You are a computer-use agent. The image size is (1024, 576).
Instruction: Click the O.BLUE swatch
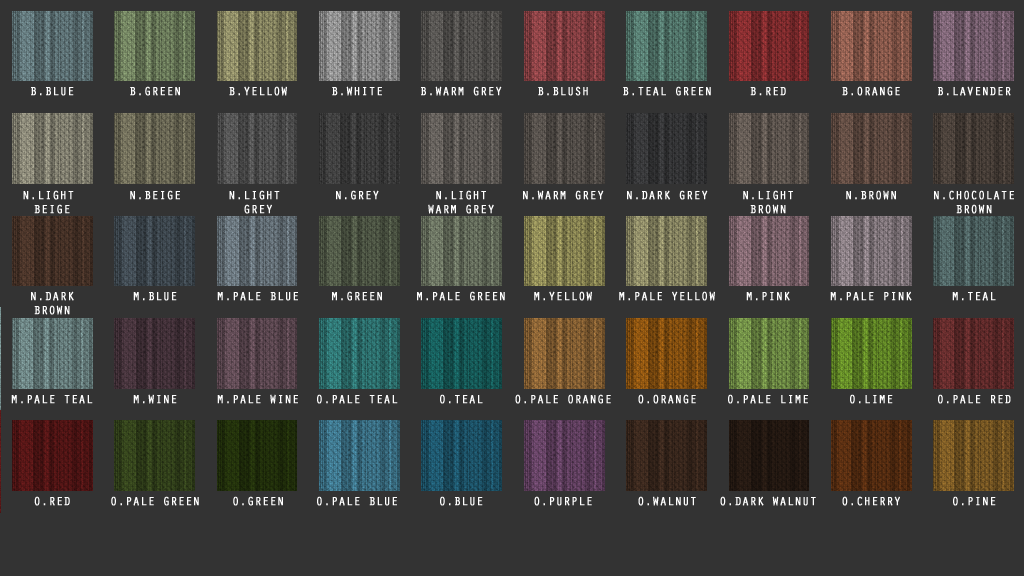pos(461,455)
